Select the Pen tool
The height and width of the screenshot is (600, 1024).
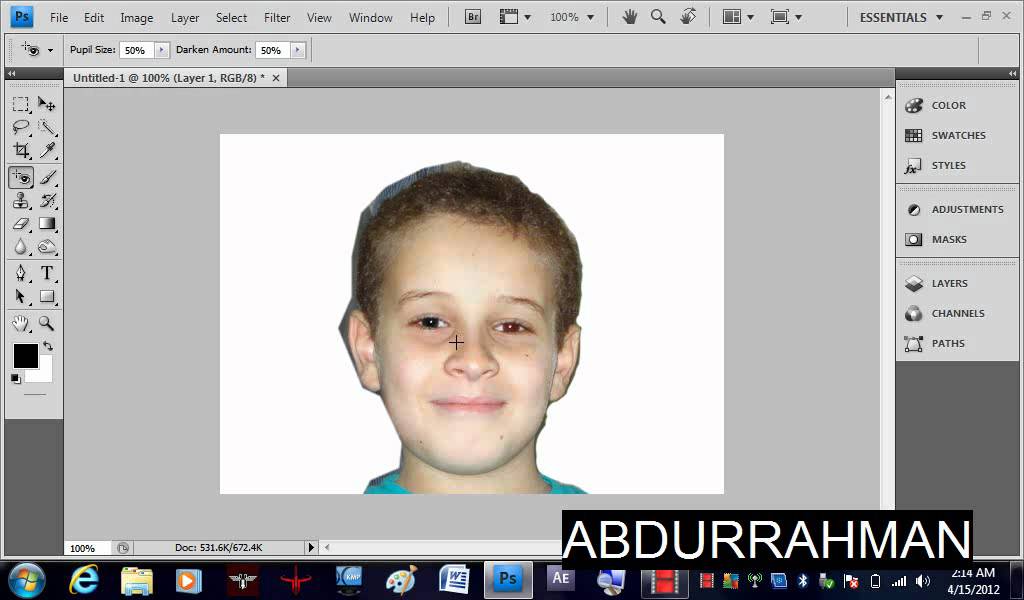point(21,273)
